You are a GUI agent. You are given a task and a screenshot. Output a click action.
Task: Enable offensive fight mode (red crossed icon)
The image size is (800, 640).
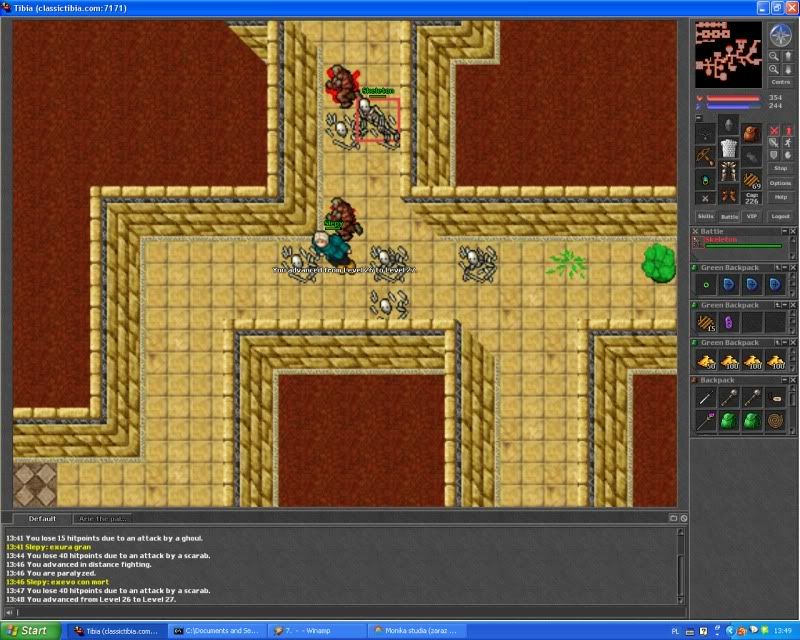[x=774, y=131]
